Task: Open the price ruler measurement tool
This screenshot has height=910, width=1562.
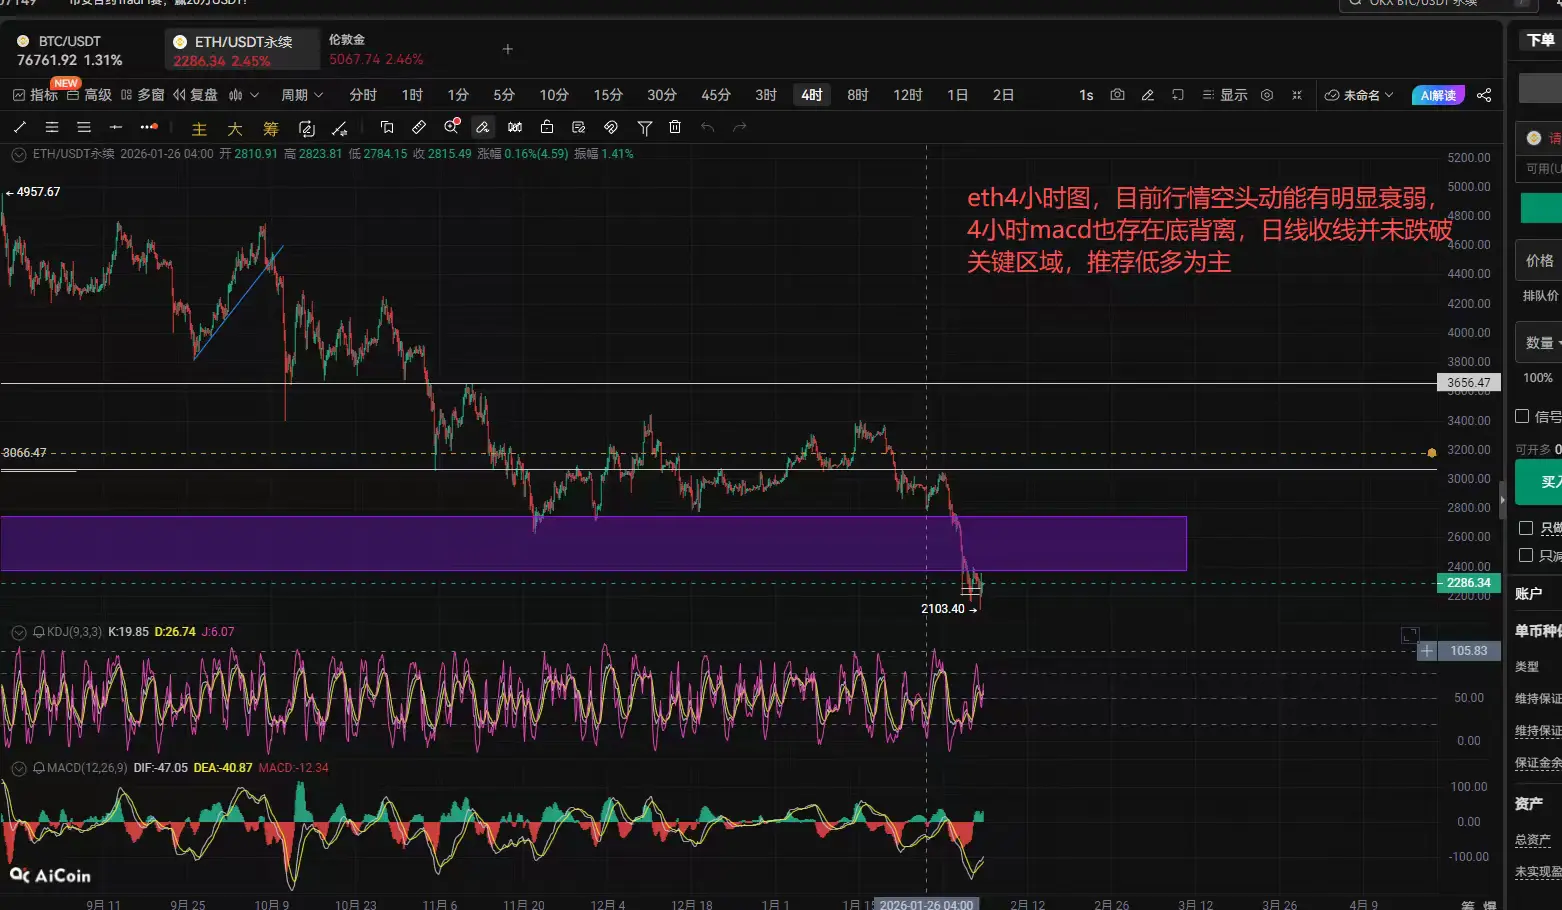Action: click(419, 127)
